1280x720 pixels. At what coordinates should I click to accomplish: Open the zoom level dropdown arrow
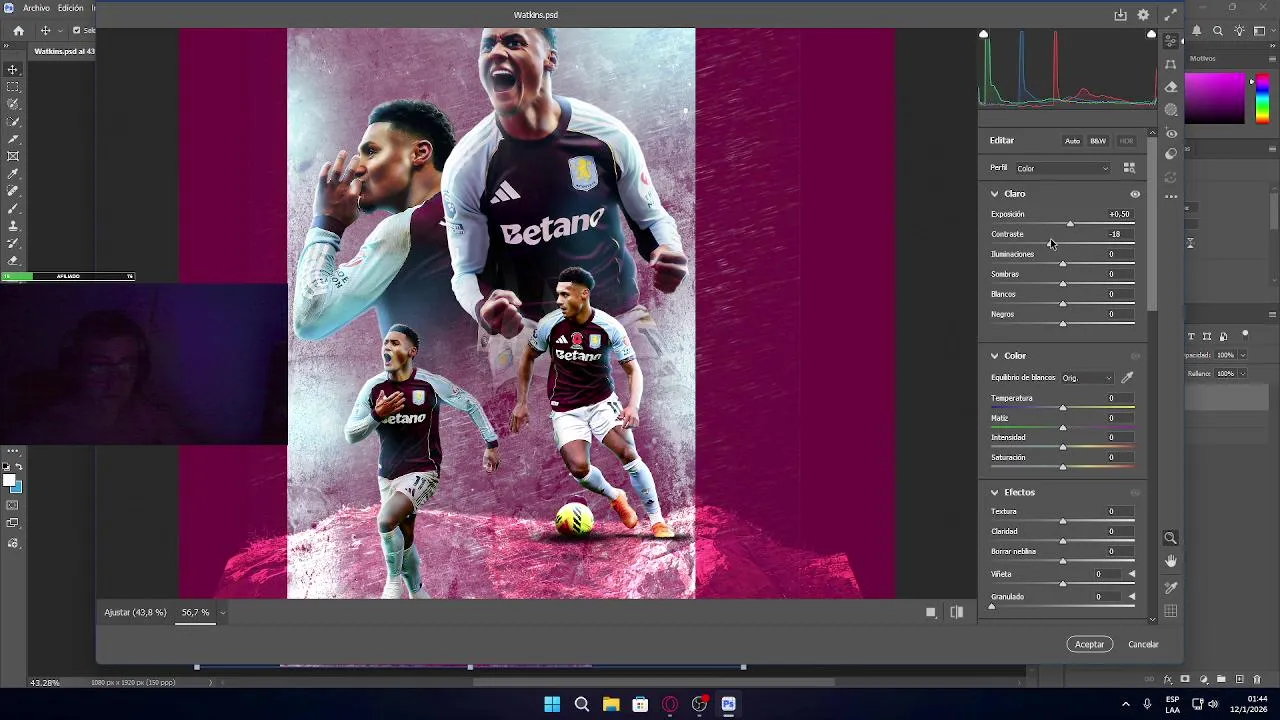222,612
